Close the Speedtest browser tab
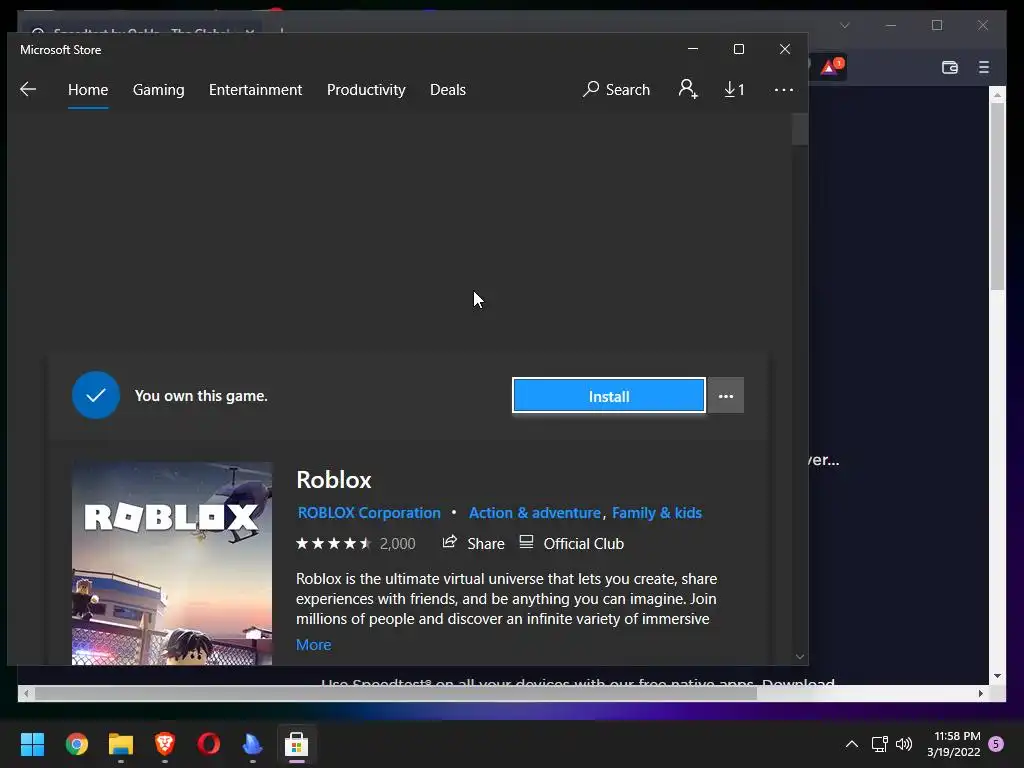 249,31
